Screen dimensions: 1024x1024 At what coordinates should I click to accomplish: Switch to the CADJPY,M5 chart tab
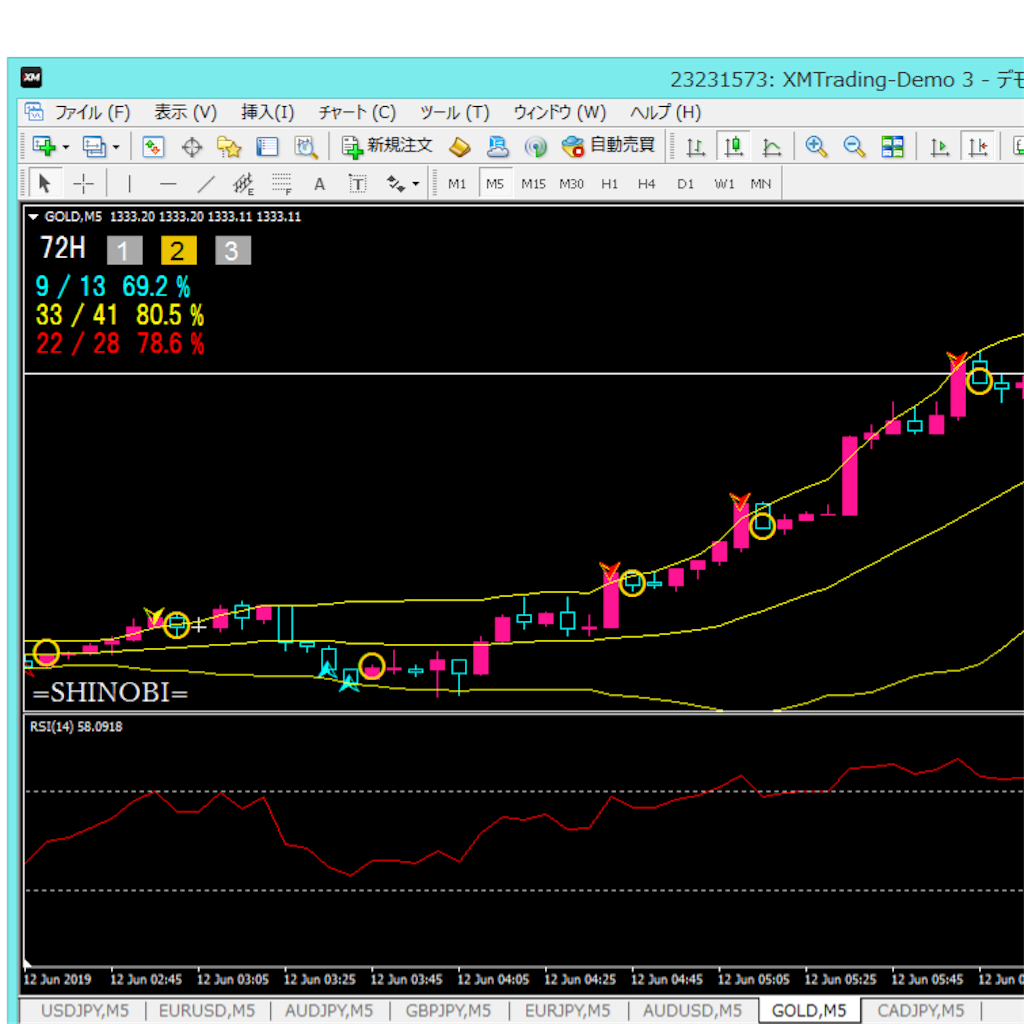[x=921, y=1010]
